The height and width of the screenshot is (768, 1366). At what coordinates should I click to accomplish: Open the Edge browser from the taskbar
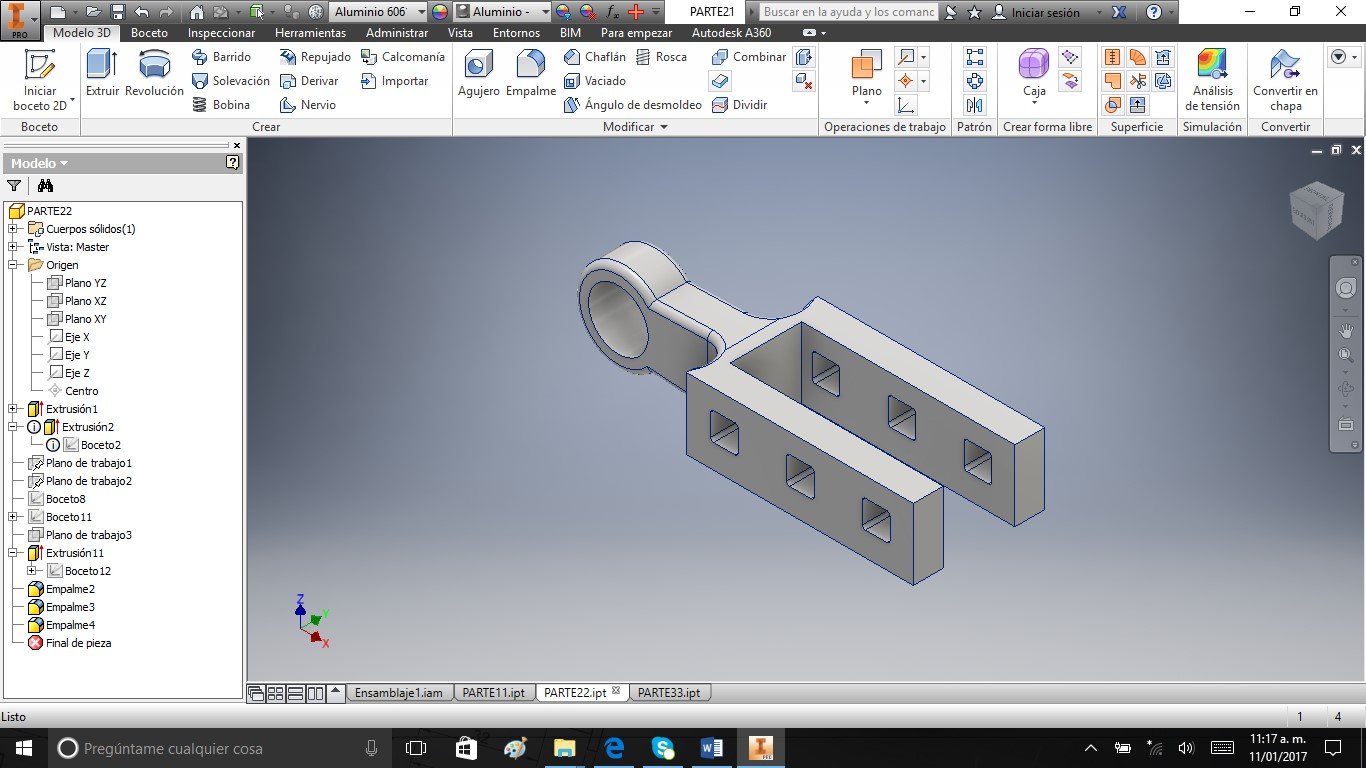[x=614, y=748]
